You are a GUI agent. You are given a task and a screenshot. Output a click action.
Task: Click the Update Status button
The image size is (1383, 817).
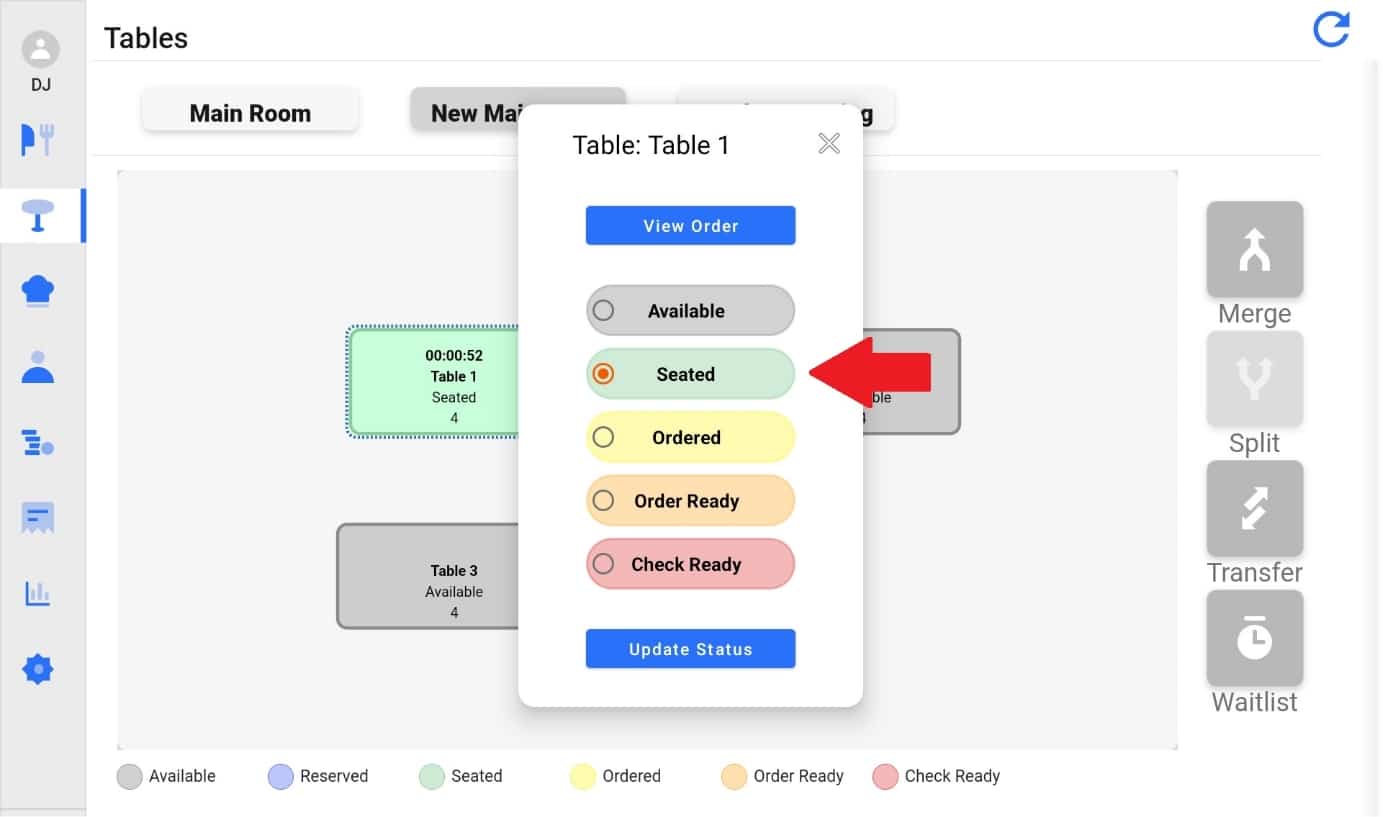tap(690, 649)
